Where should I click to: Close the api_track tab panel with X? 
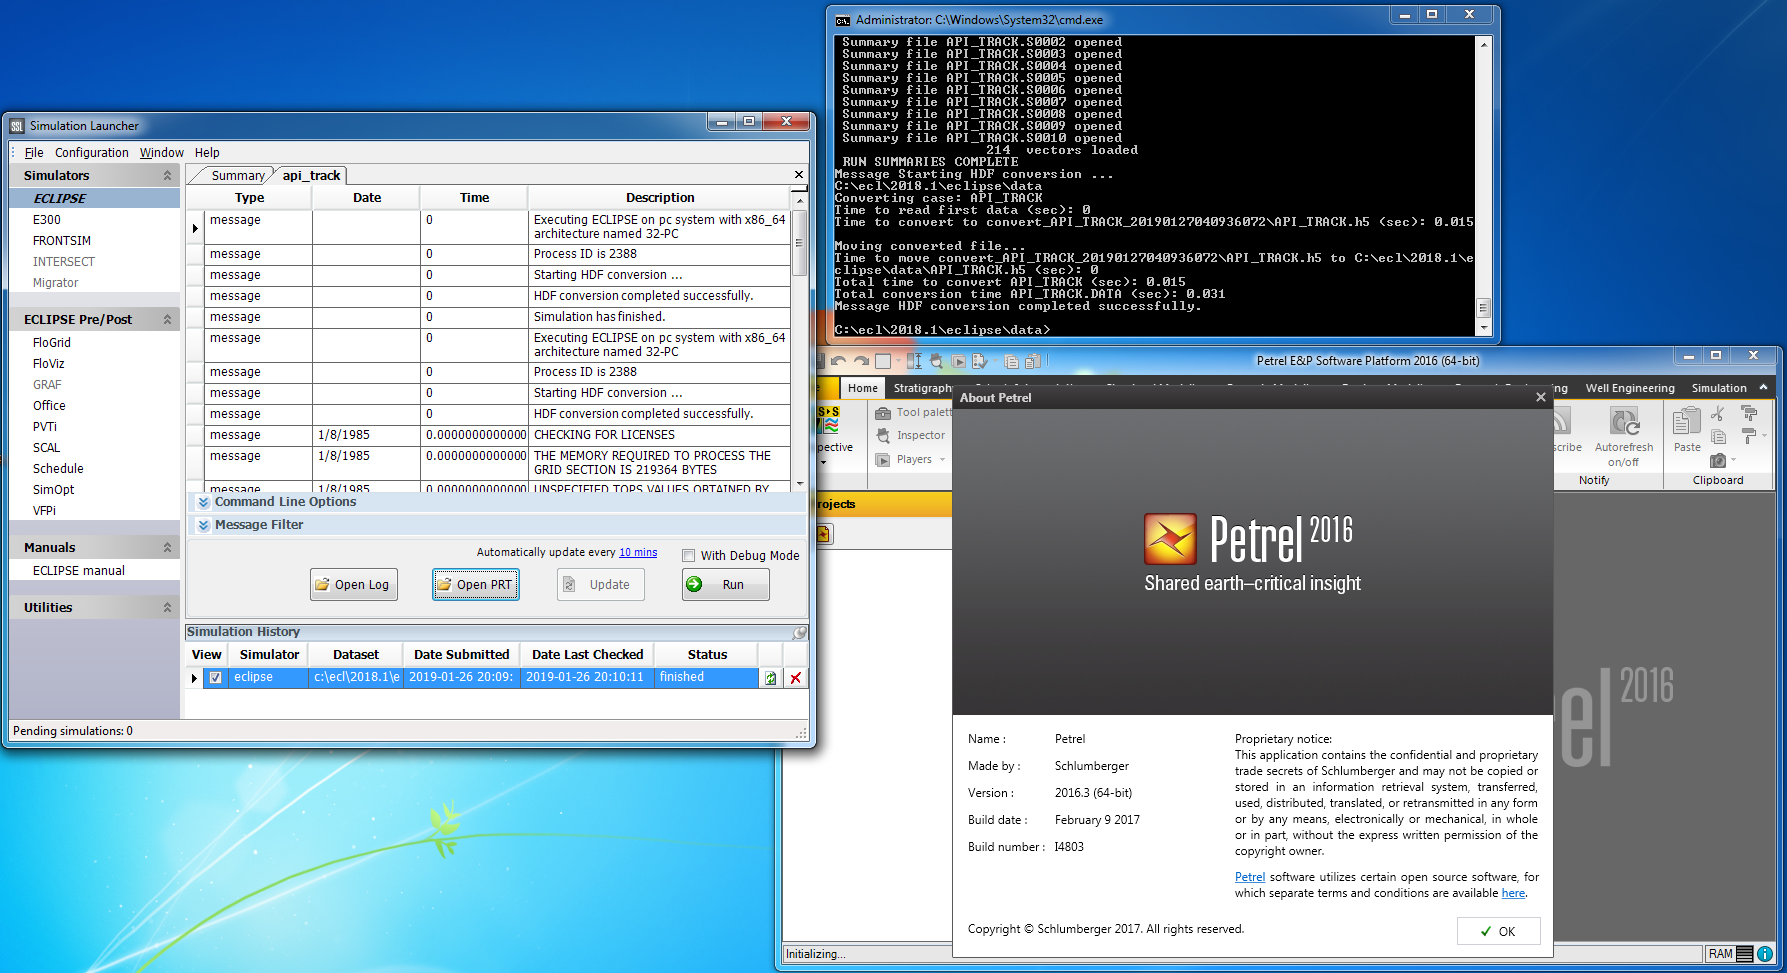[x=798, y=175]
